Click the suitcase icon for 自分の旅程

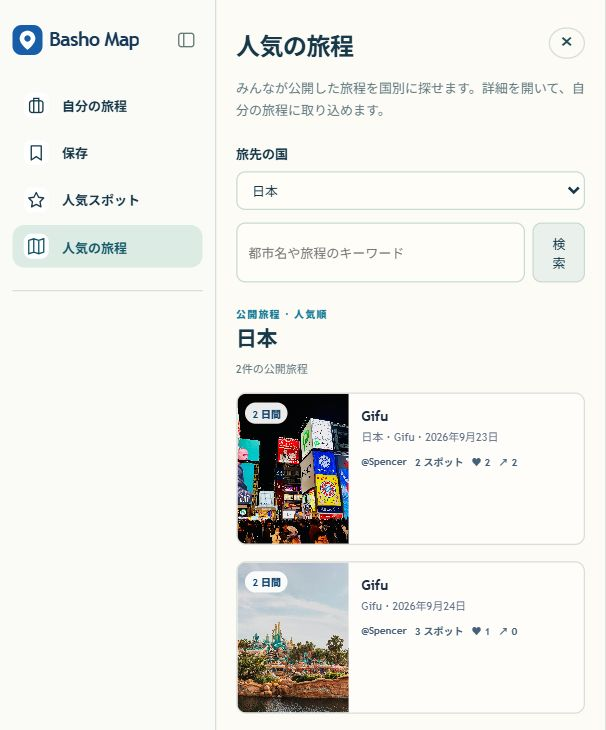36,106
